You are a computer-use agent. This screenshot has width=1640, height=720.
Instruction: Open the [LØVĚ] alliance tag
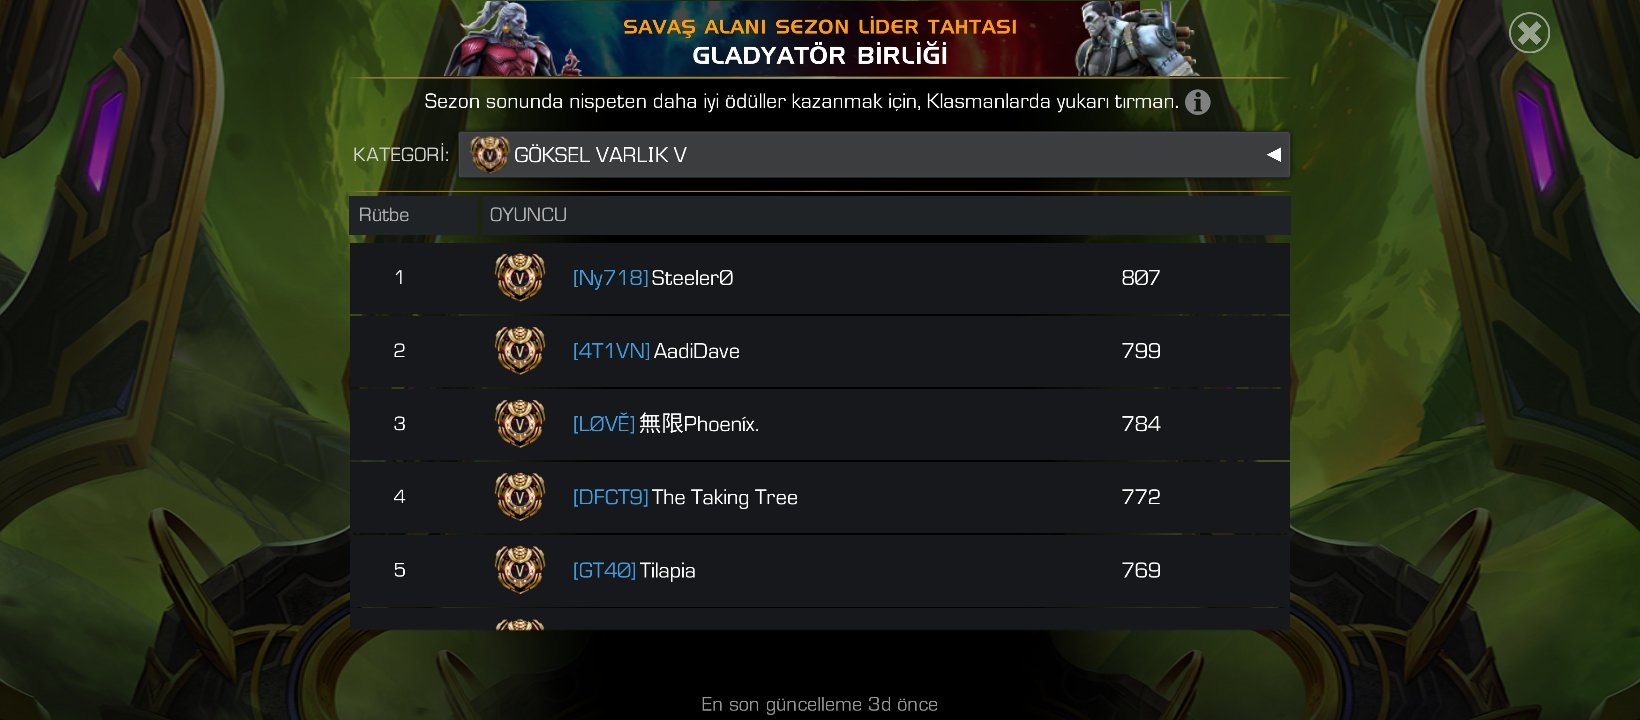pos(603,424)
